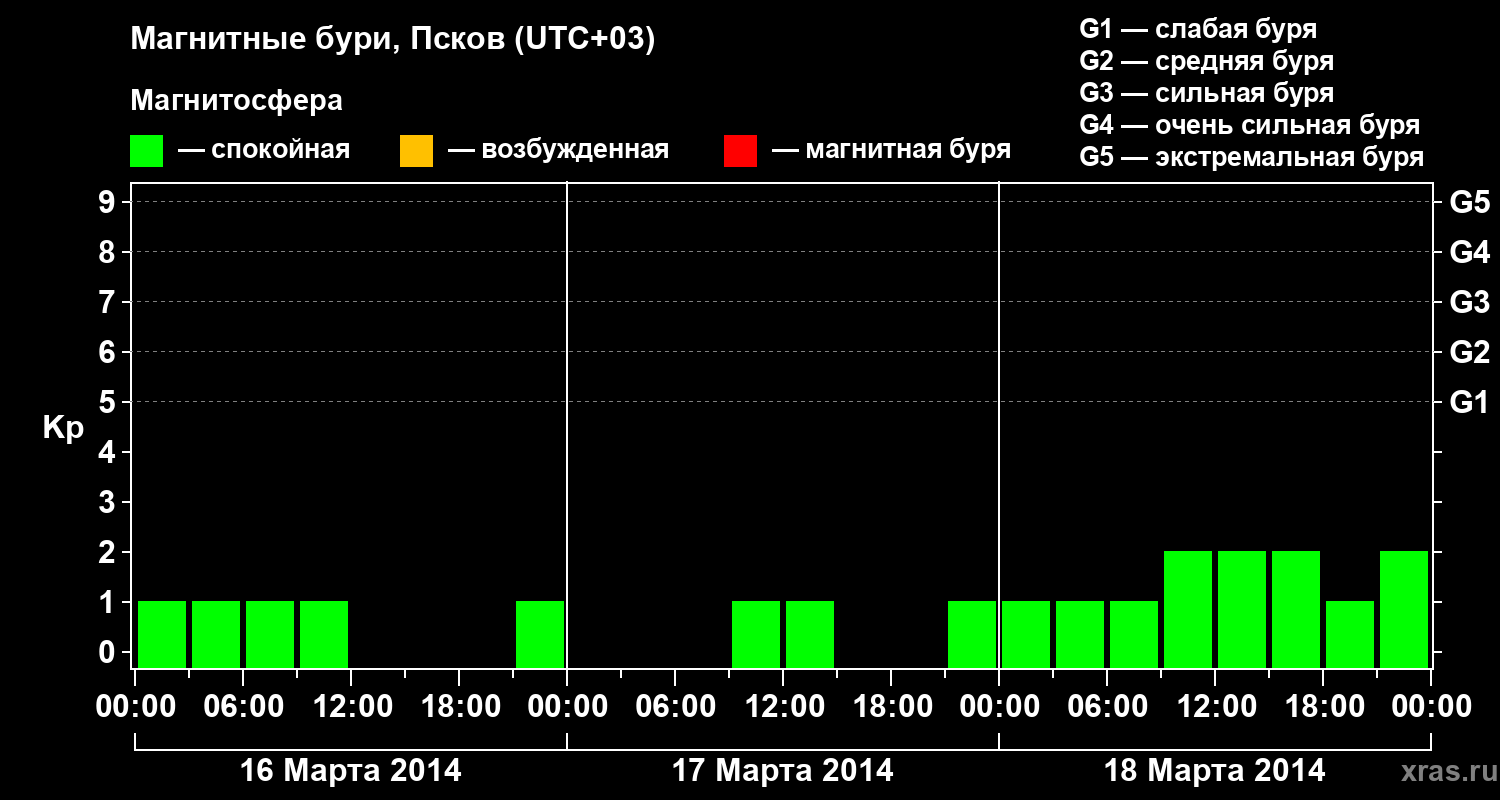This screenshot has height=800, width=1500.
Task: Click the '12:00' time label under 18 March
Action: tap(1215, 707)
